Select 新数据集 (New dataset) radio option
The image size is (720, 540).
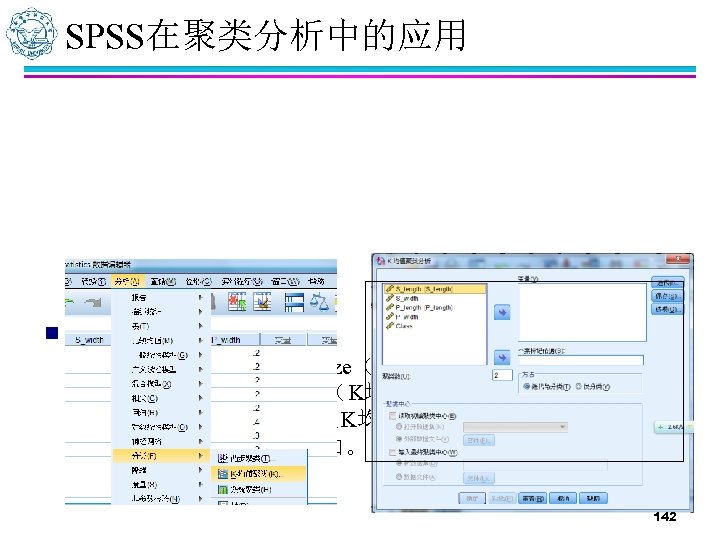pyautogui.click(x=416, y=464)
